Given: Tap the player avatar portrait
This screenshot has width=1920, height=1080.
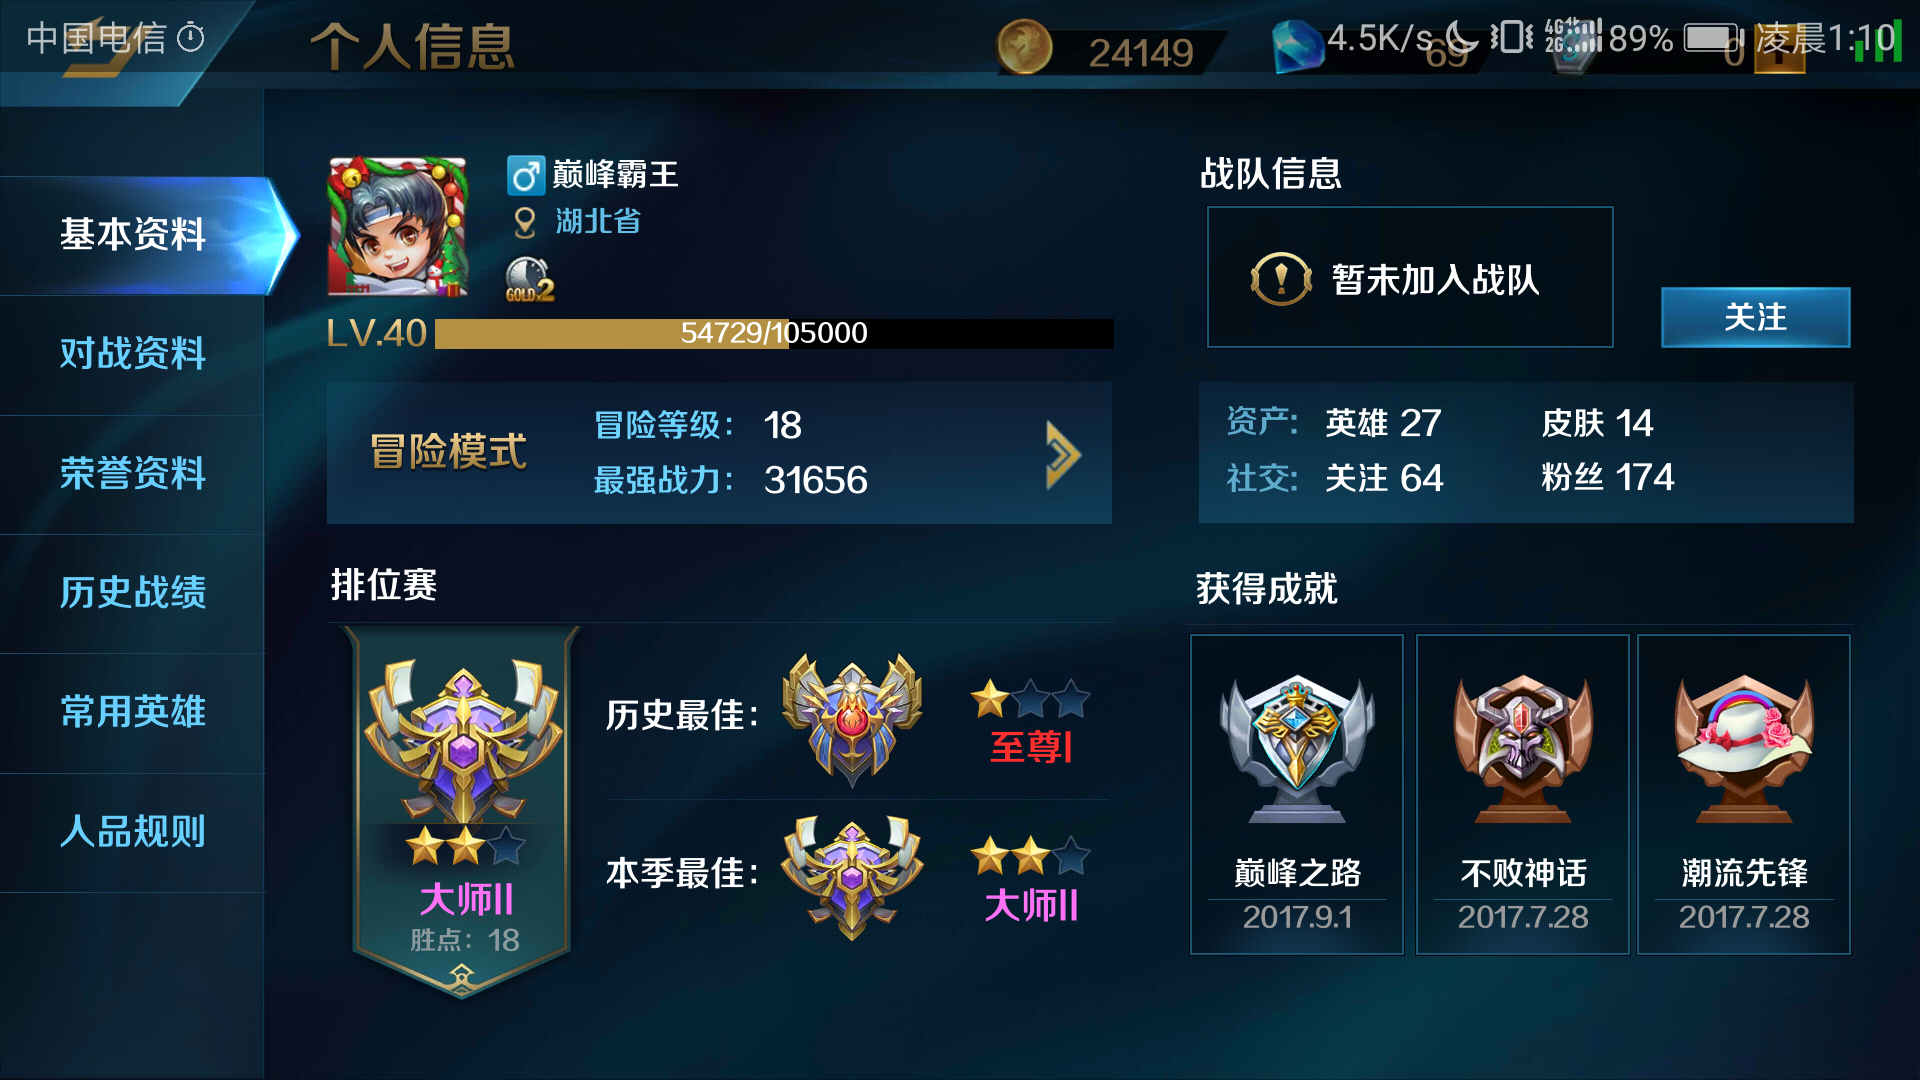Looking at the screenshot, I should pos(398,226).
